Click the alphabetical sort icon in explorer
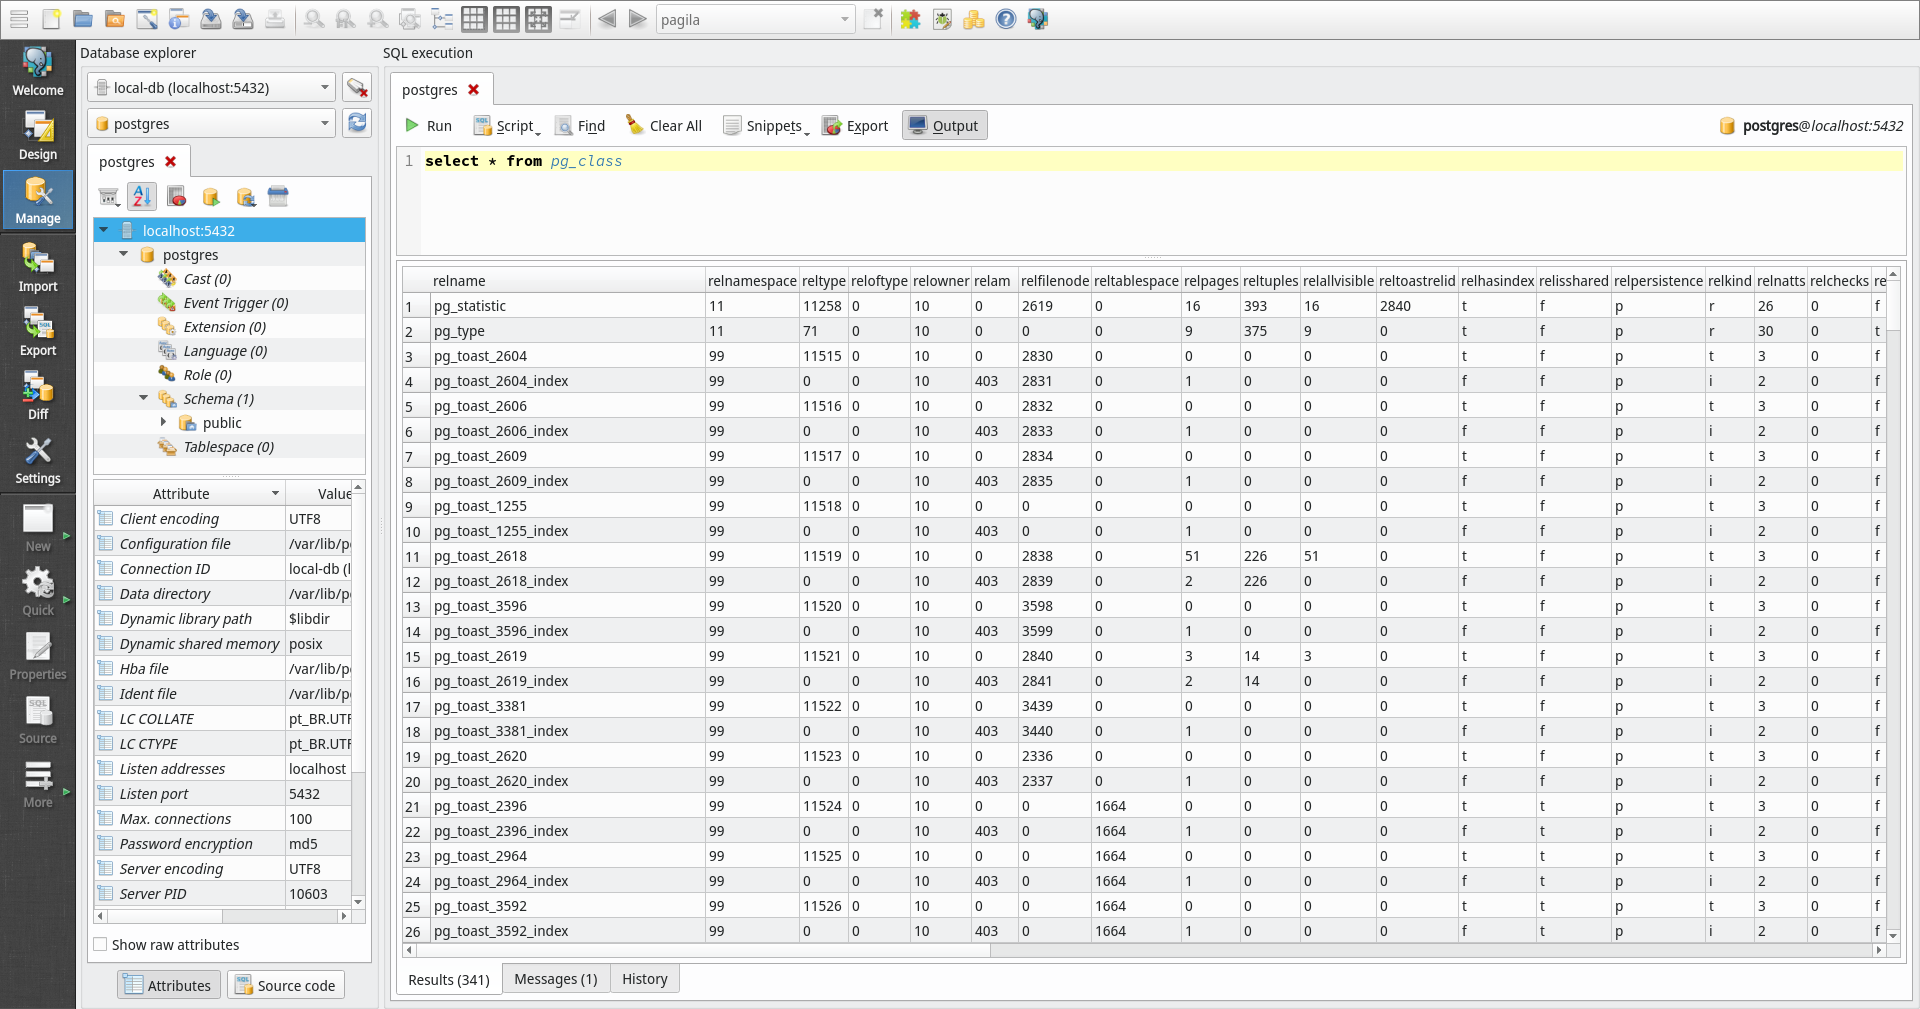Viewport: 1920px width, 1009px height. point(142,197)
